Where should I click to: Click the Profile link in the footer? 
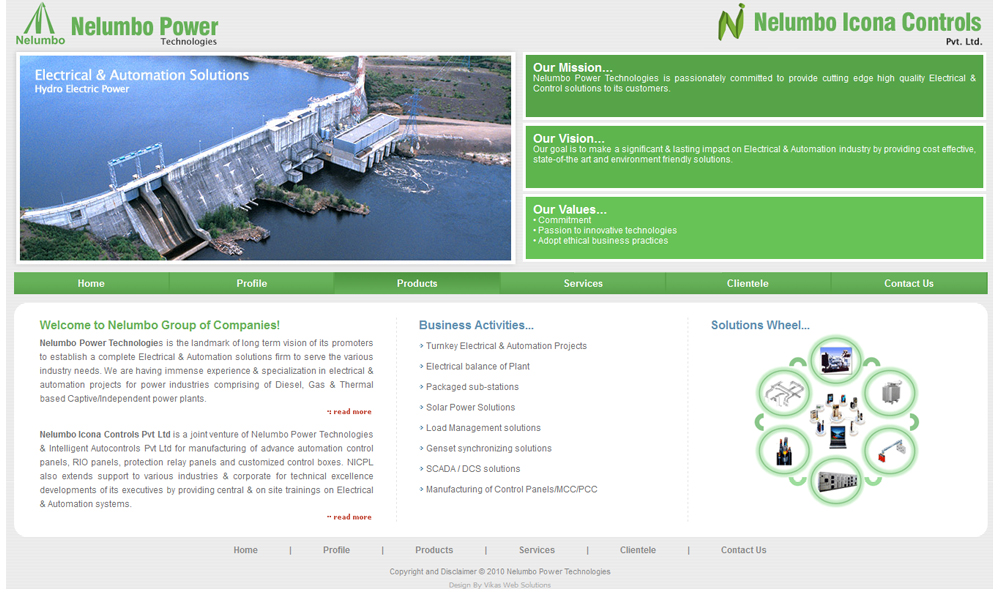(x=336, y=550)
